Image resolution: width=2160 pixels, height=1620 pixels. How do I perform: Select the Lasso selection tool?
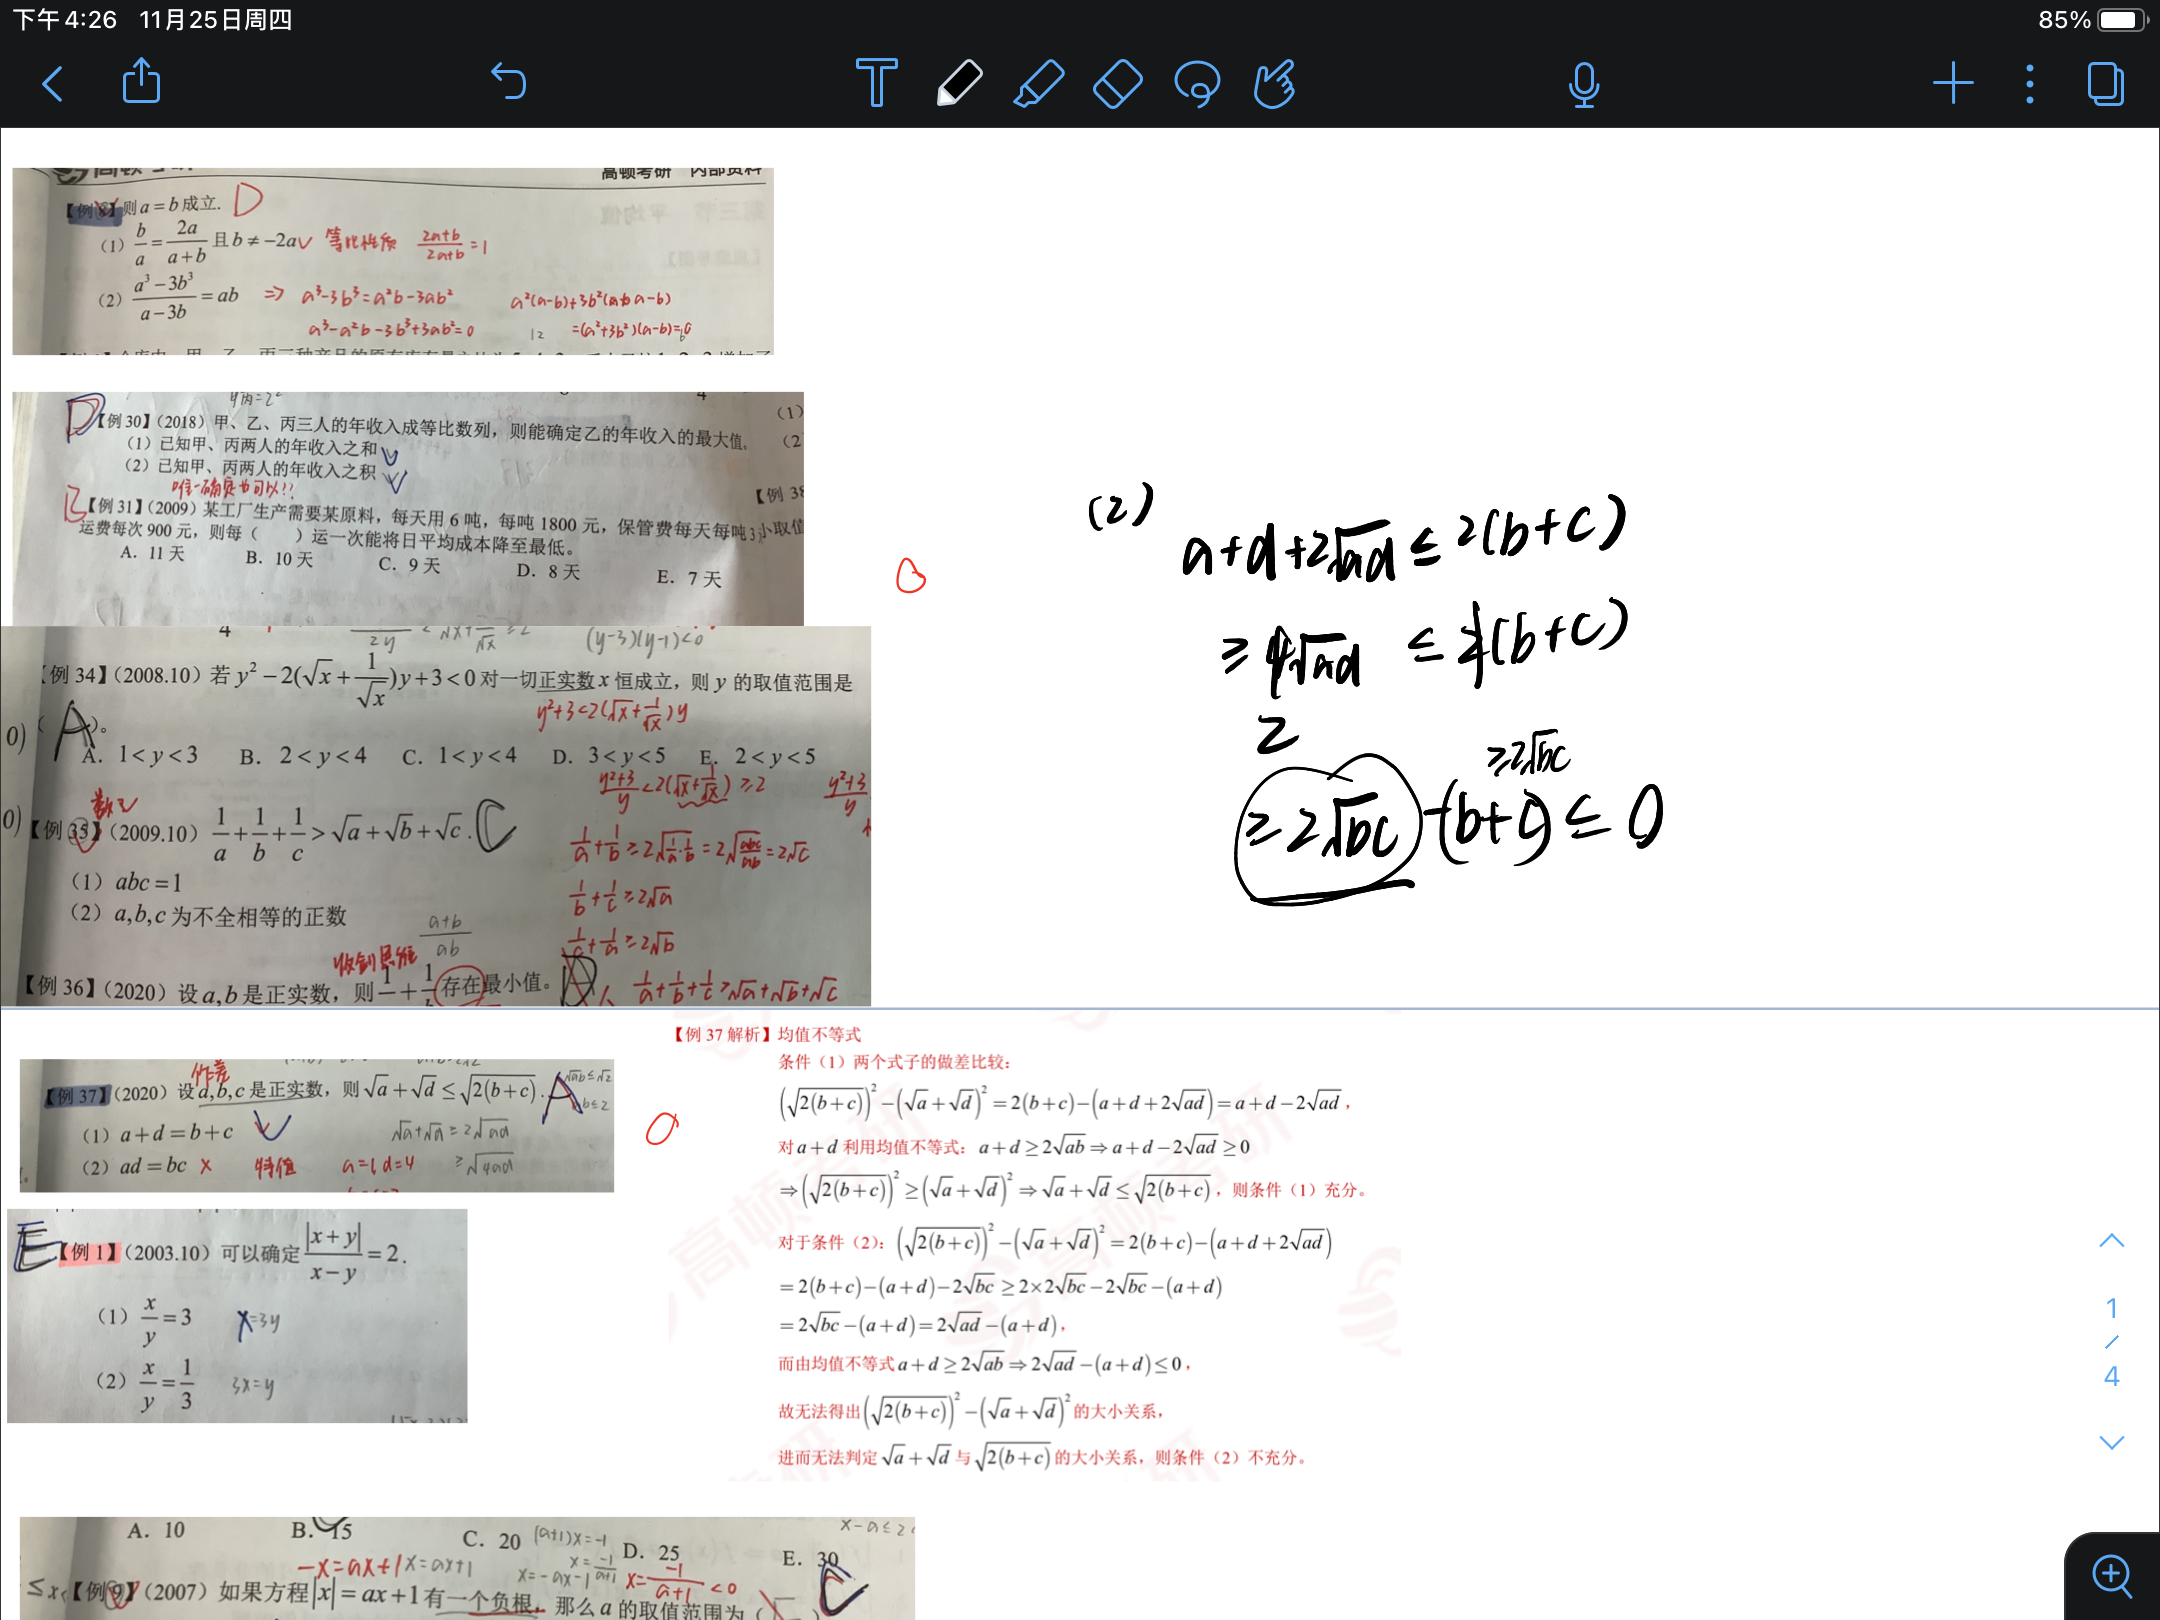(x=1197, y=84)
